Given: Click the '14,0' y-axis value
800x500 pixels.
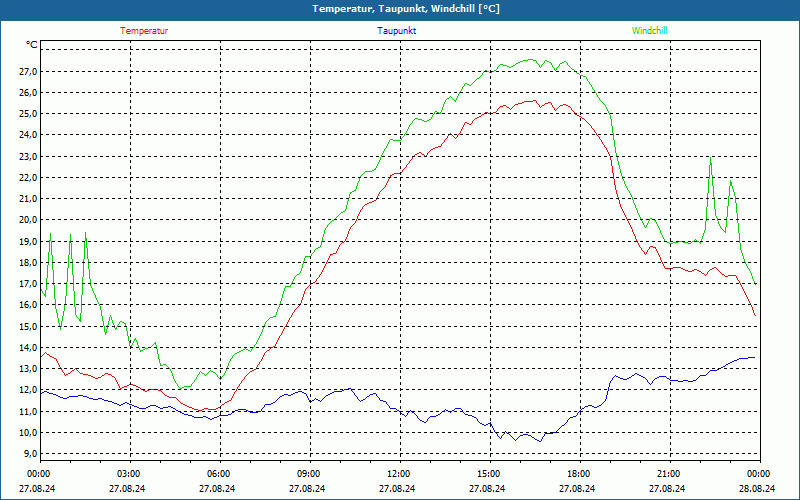Looking at the screenshot, I should (28, 347).
